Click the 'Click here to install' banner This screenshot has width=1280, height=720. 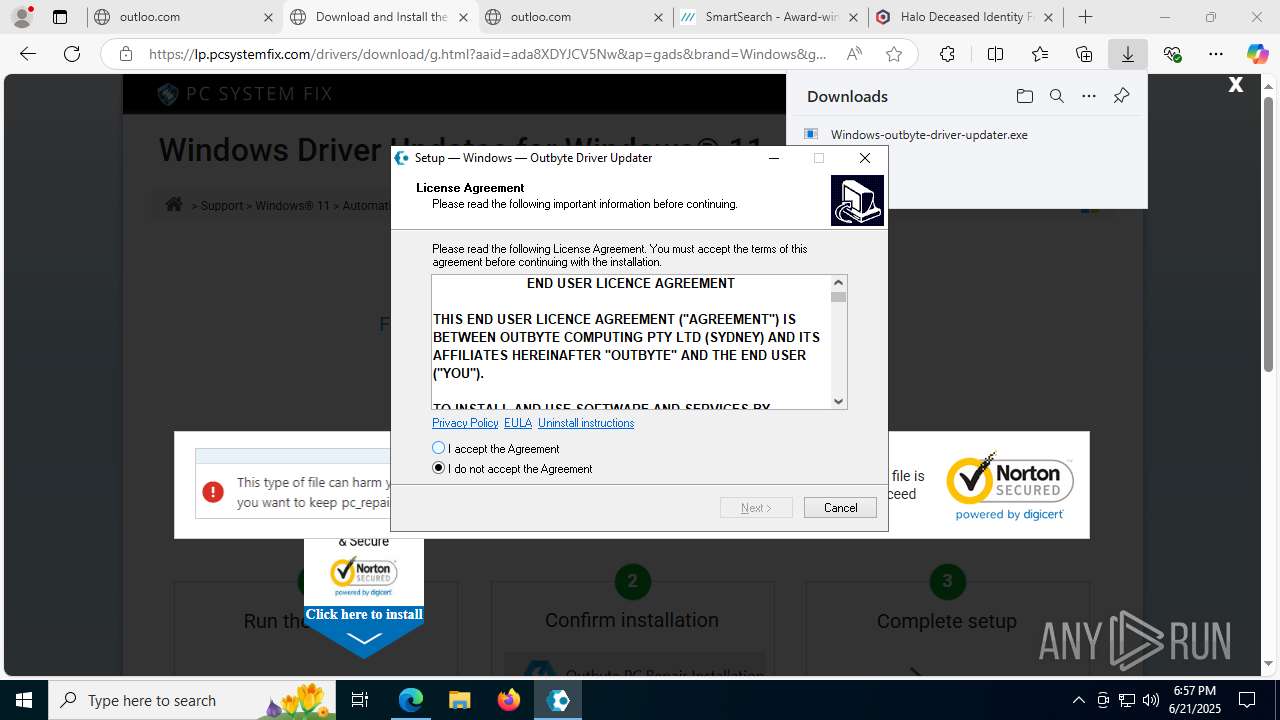coord(364,614)
